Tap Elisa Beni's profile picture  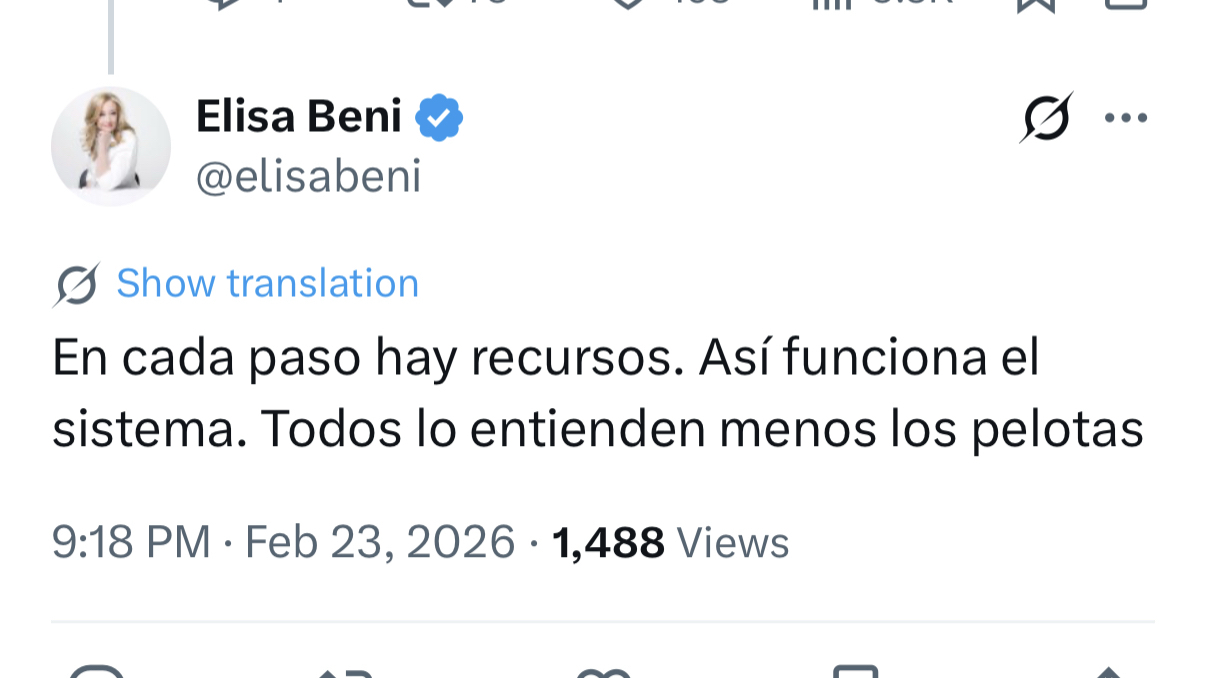(111, 146)
